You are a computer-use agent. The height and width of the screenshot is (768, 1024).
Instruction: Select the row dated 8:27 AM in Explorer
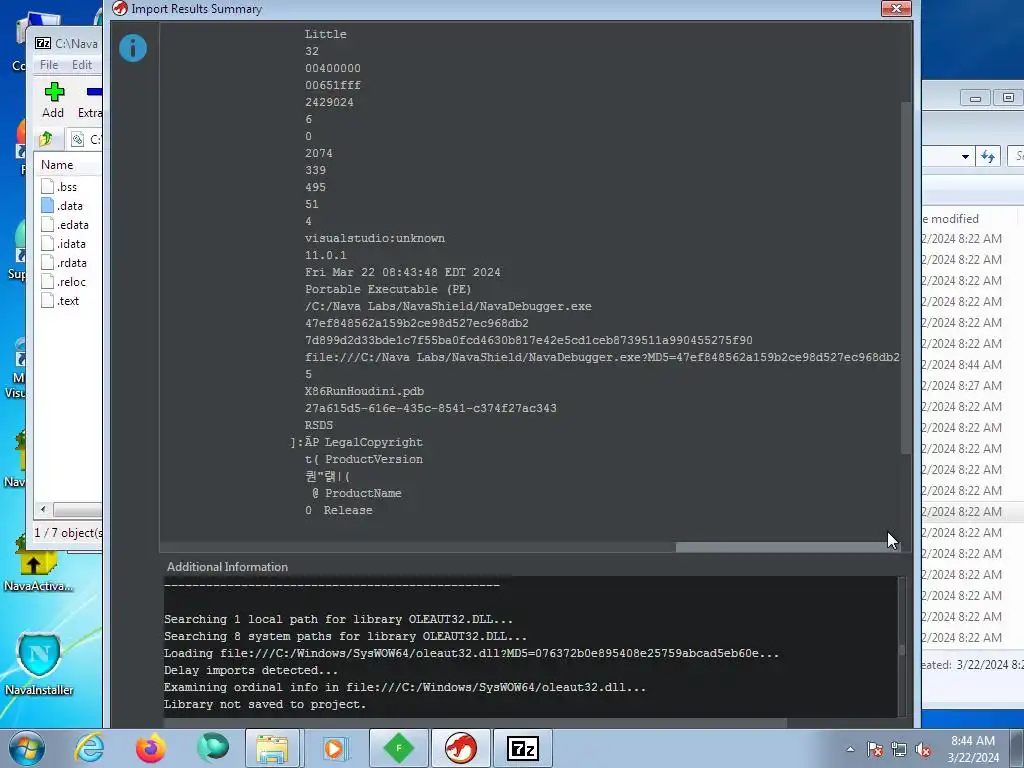pos(972,385)
